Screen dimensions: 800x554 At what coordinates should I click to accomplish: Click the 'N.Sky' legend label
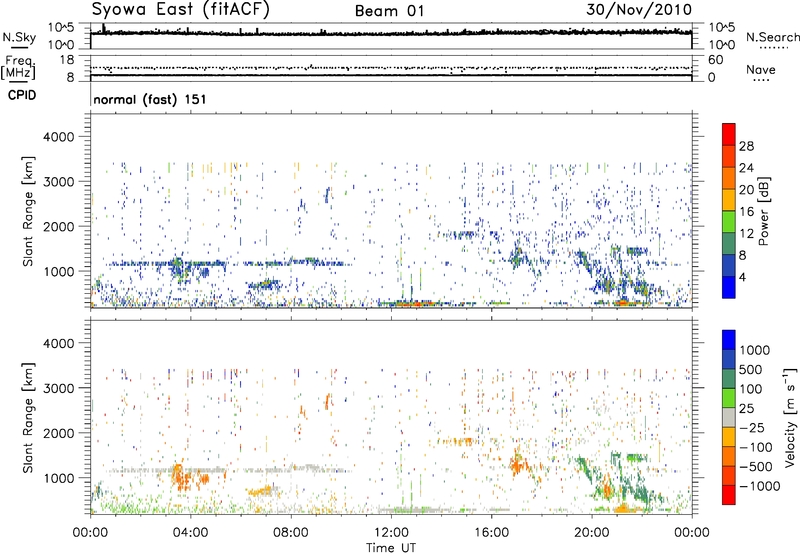tap(19, 37)
